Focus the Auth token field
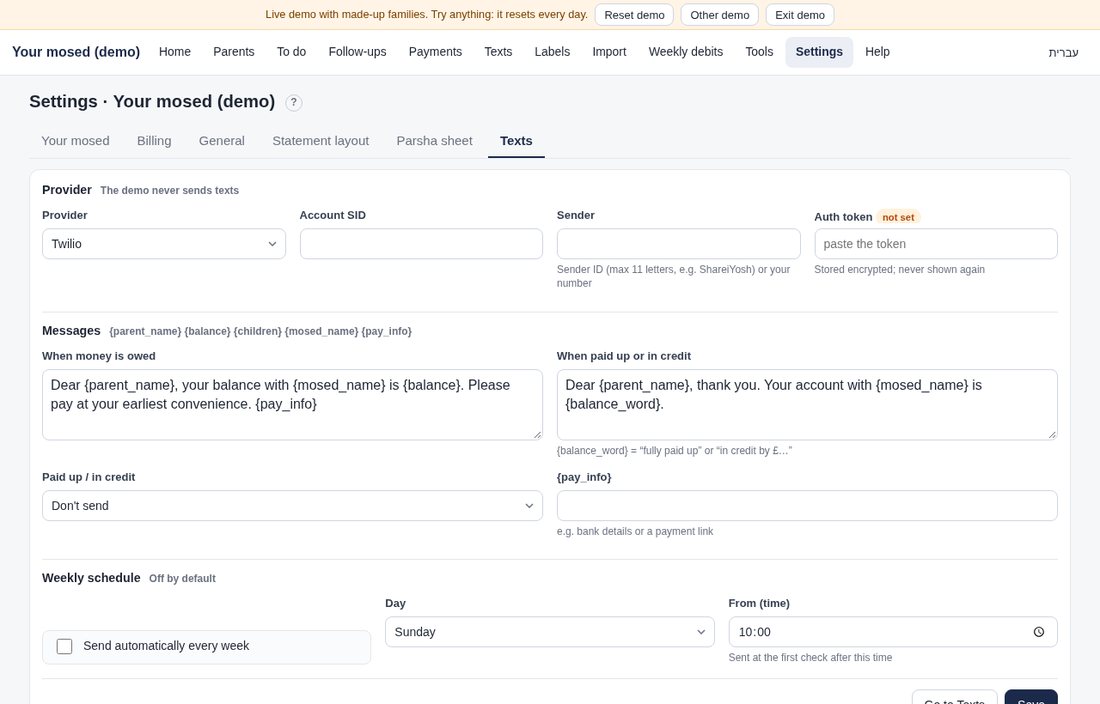The width and height of the screenshot is (1100, 704). (936, 244)
